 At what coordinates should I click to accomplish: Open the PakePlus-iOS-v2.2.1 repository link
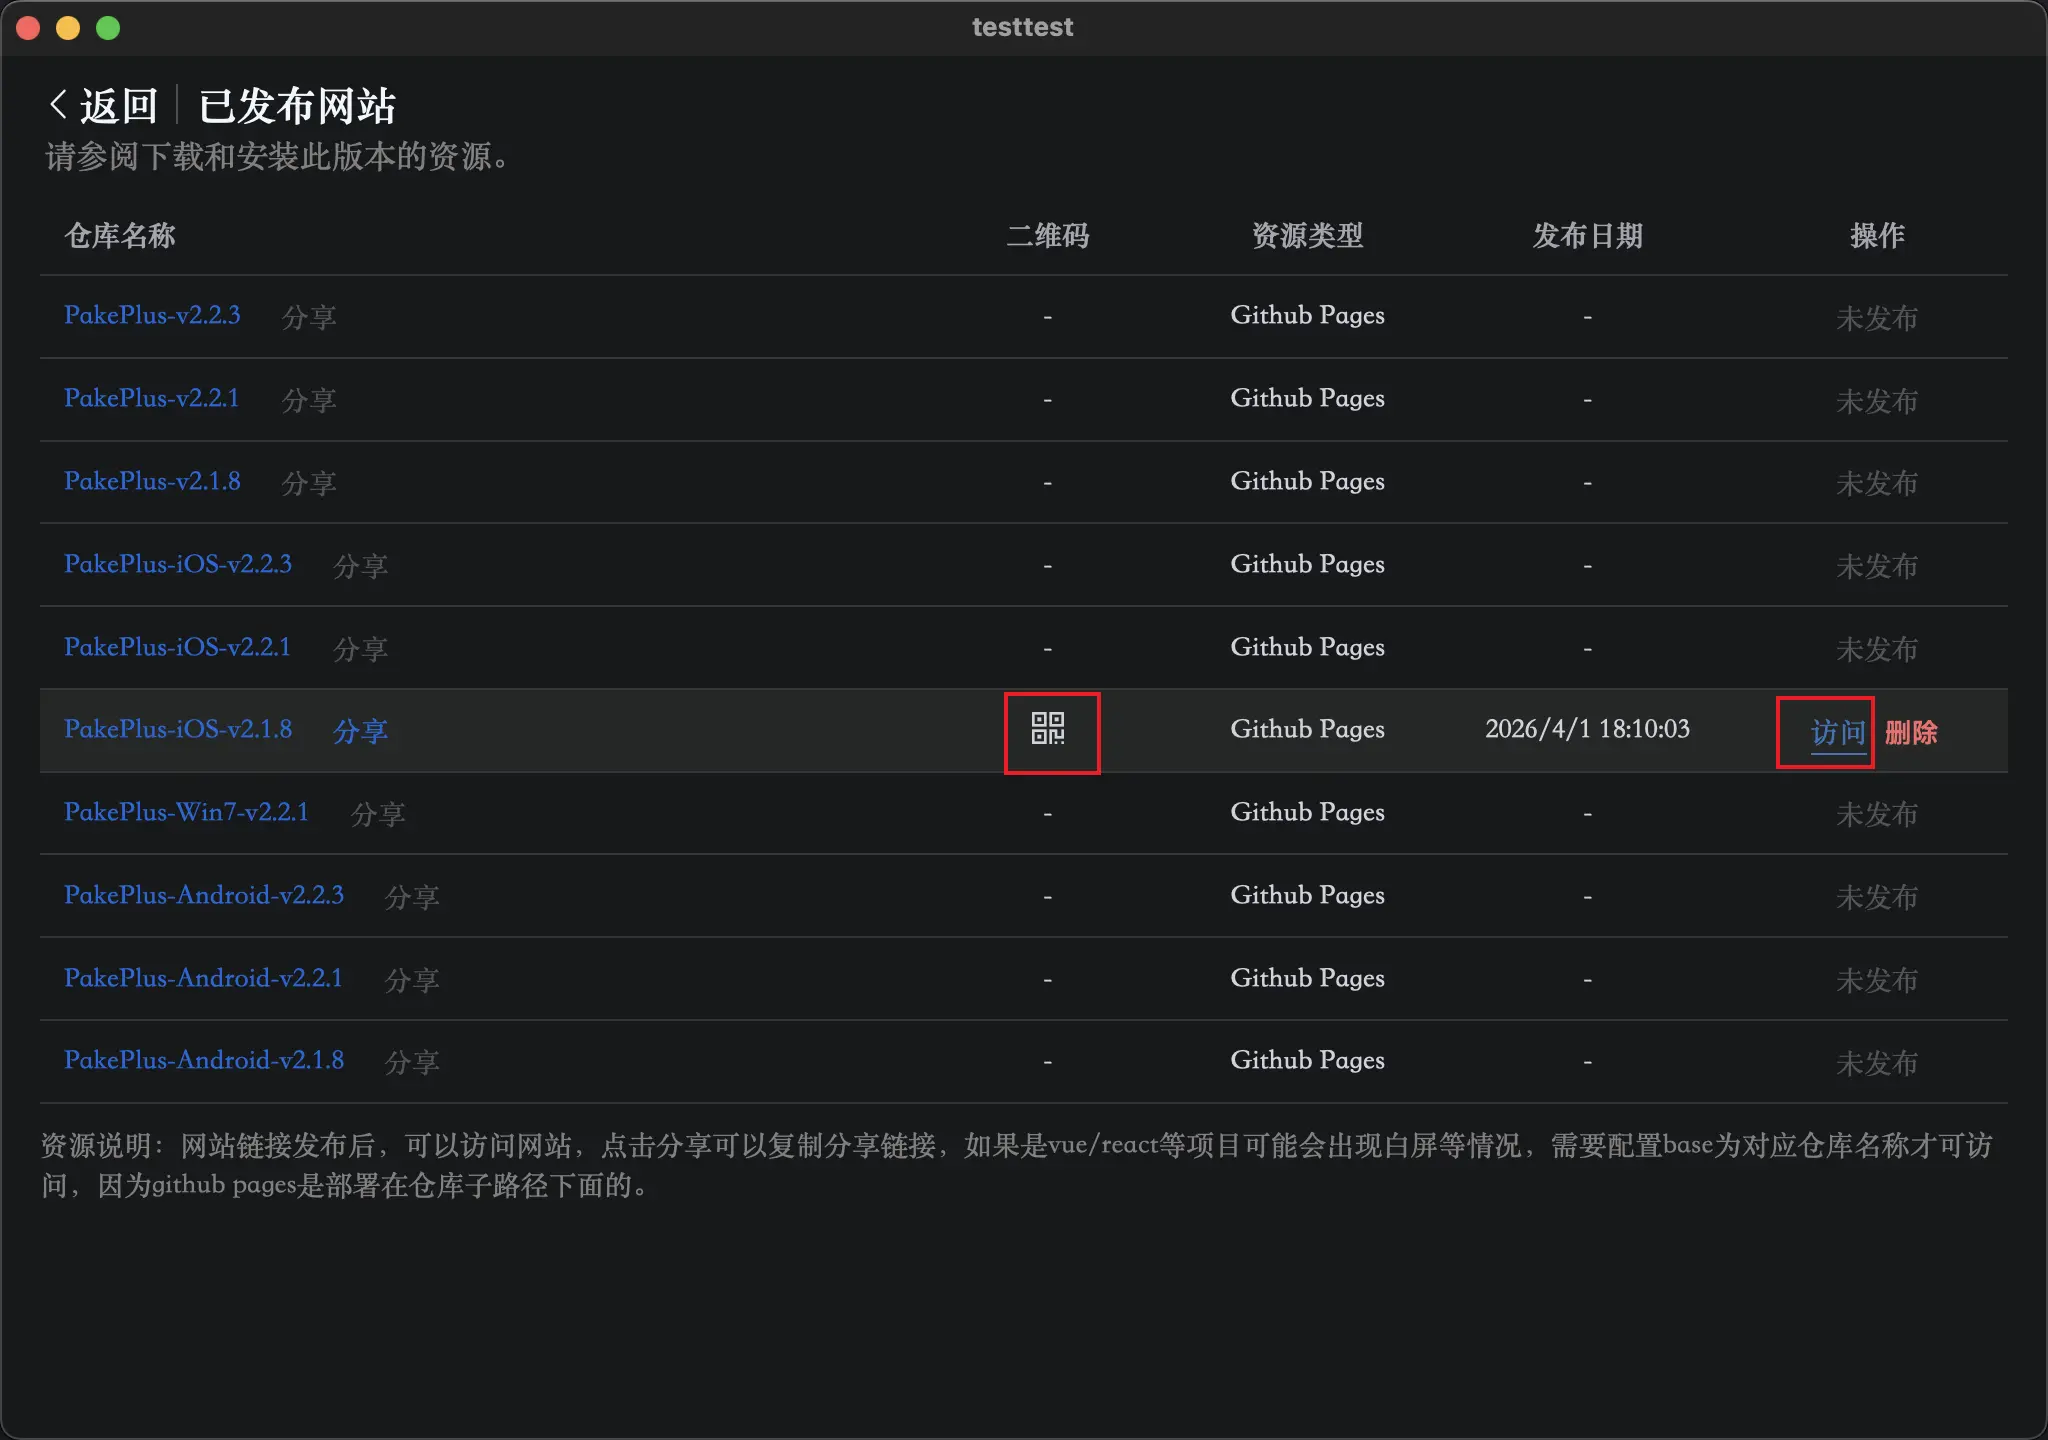click(x=177, y=647)
